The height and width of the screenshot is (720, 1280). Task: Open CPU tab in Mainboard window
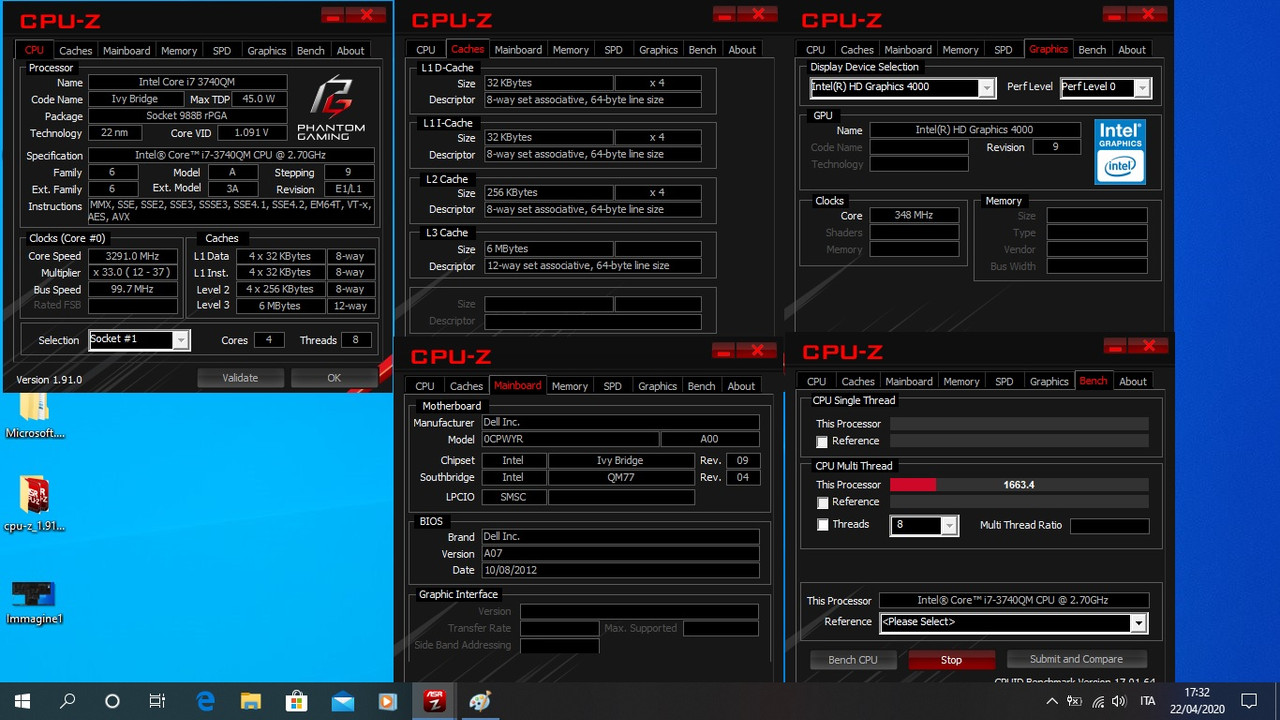pos(425,386)
